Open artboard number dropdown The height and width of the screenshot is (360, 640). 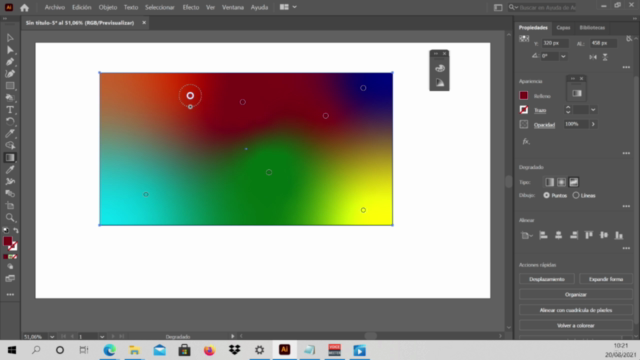point(102,337)
